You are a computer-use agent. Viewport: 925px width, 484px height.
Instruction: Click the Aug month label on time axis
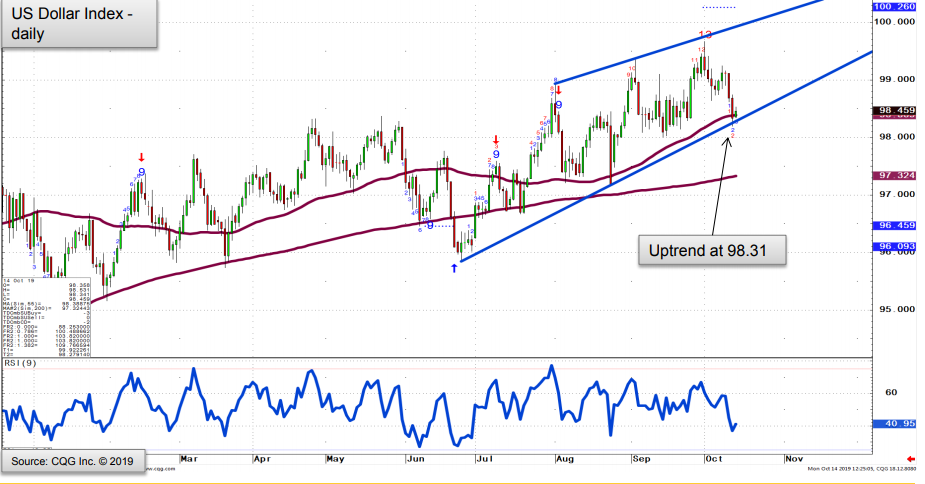(563, 458)
